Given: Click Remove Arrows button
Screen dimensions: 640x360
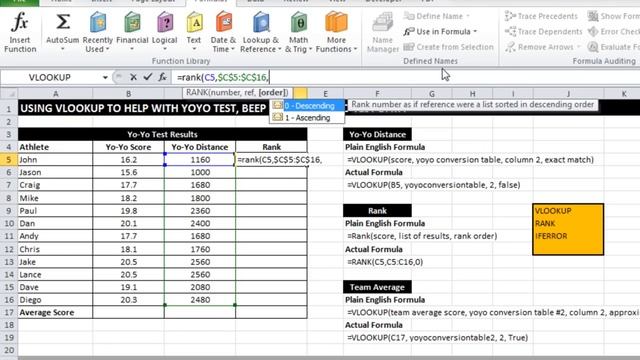Looking at the screenshot, I should coord(540,47).
